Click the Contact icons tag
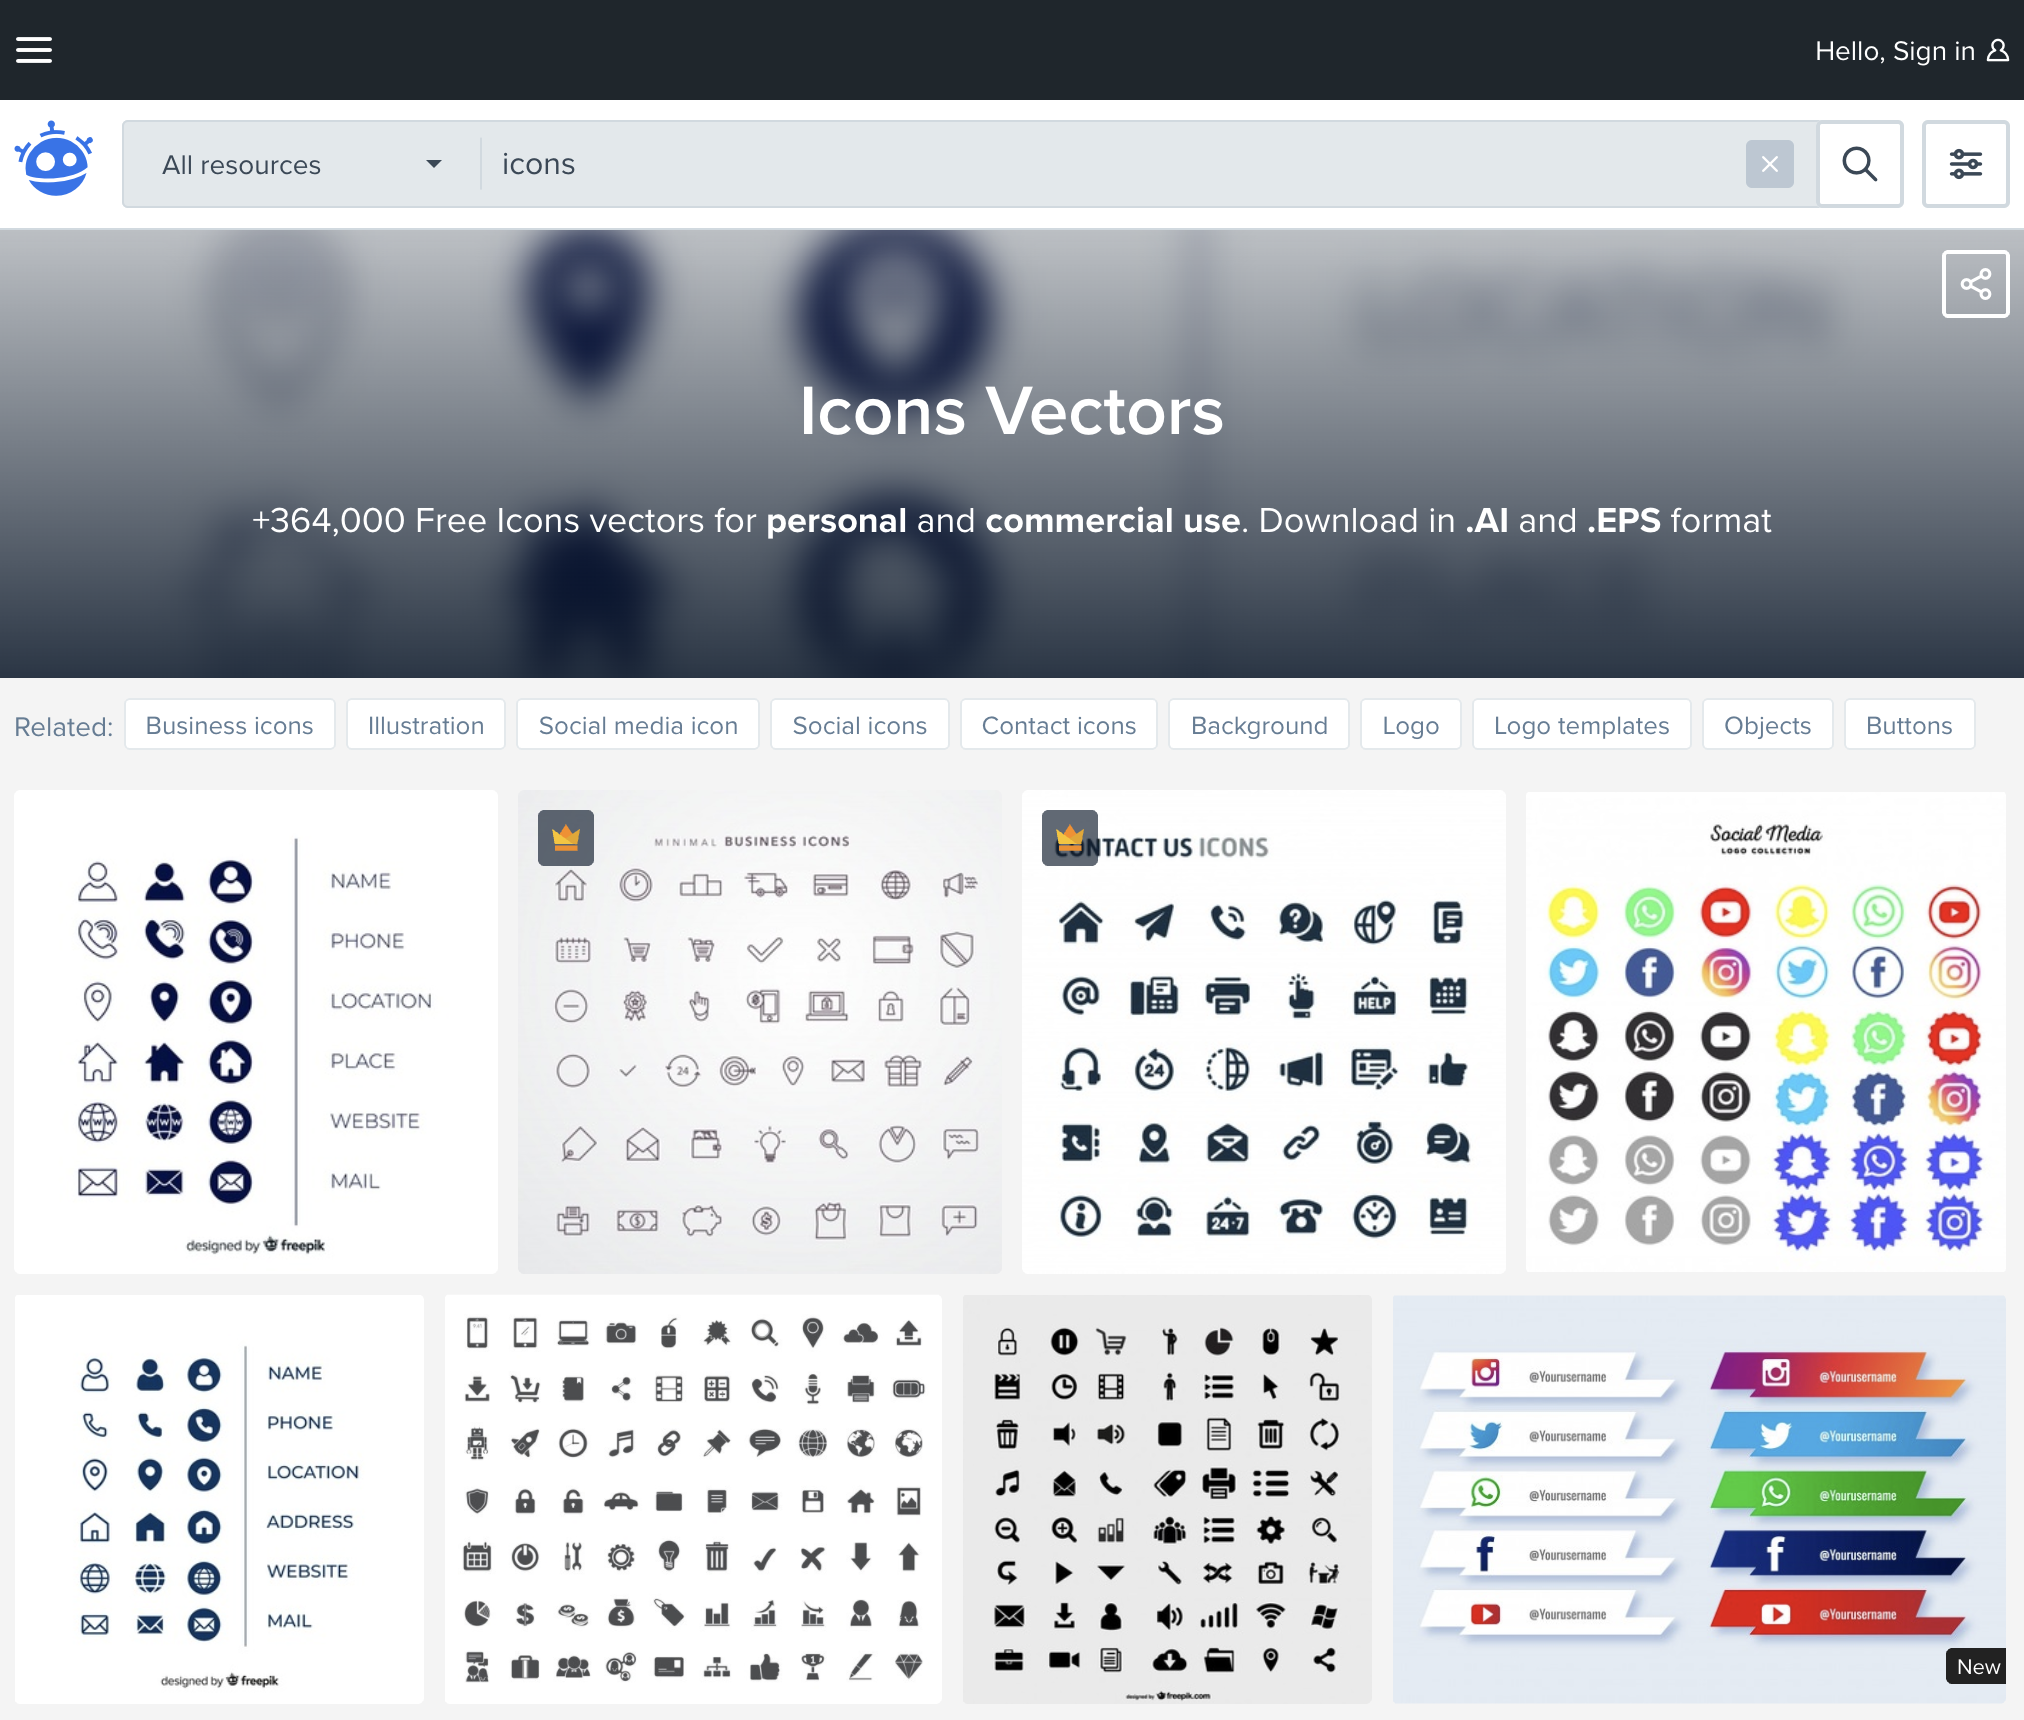The height and width of the screenshot is (1720, 2024). [x=1058, y=725]
